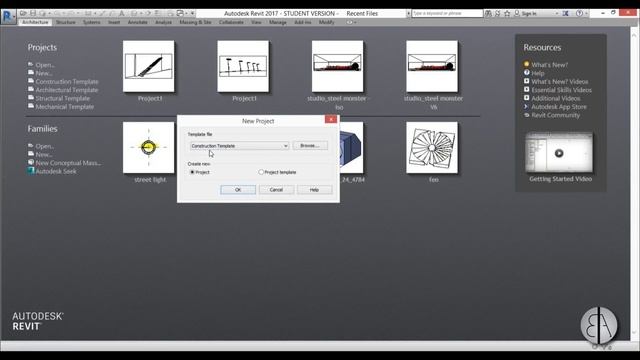Open the street light family thumbnail
The width and height of the screenshot is (640, 360).
[149, 147]
